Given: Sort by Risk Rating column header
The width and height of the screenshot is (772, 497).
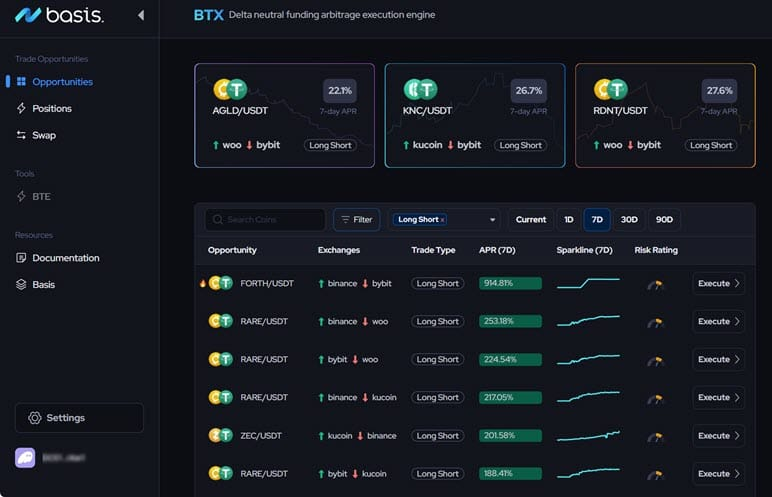Looking at the screenshot, I should 656,250.
